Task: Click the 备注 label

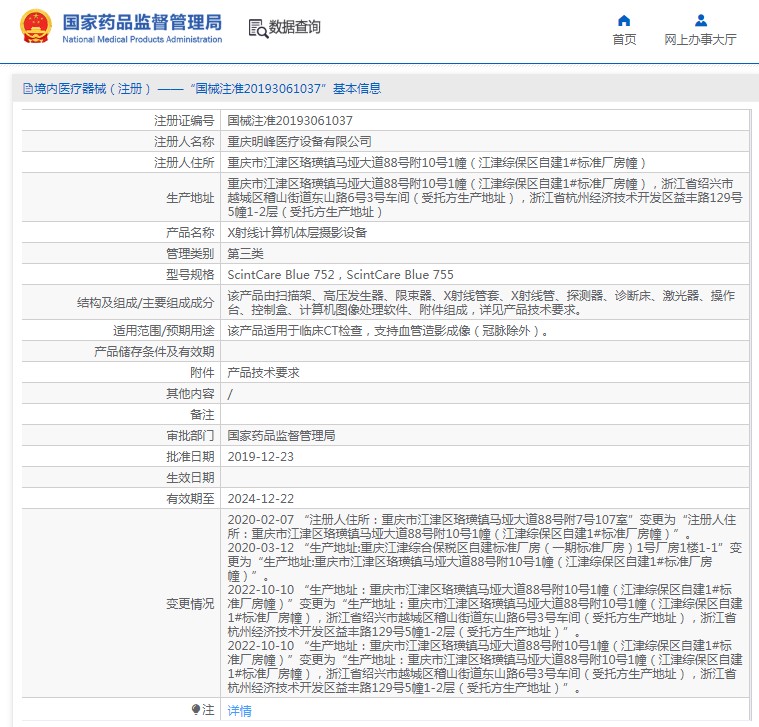Action: (202, 415)
